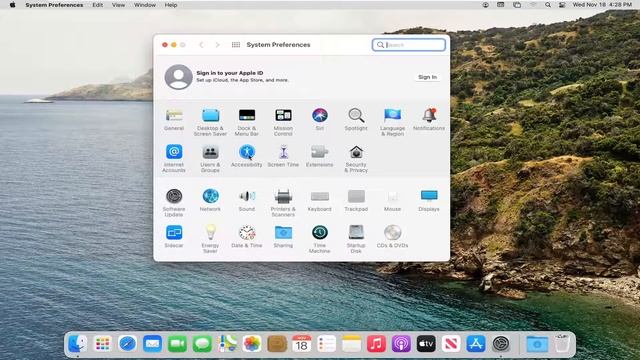This screenshot has height=360, width=640.
Task: Open Notes from the Dock
Action: coord(351,344)
